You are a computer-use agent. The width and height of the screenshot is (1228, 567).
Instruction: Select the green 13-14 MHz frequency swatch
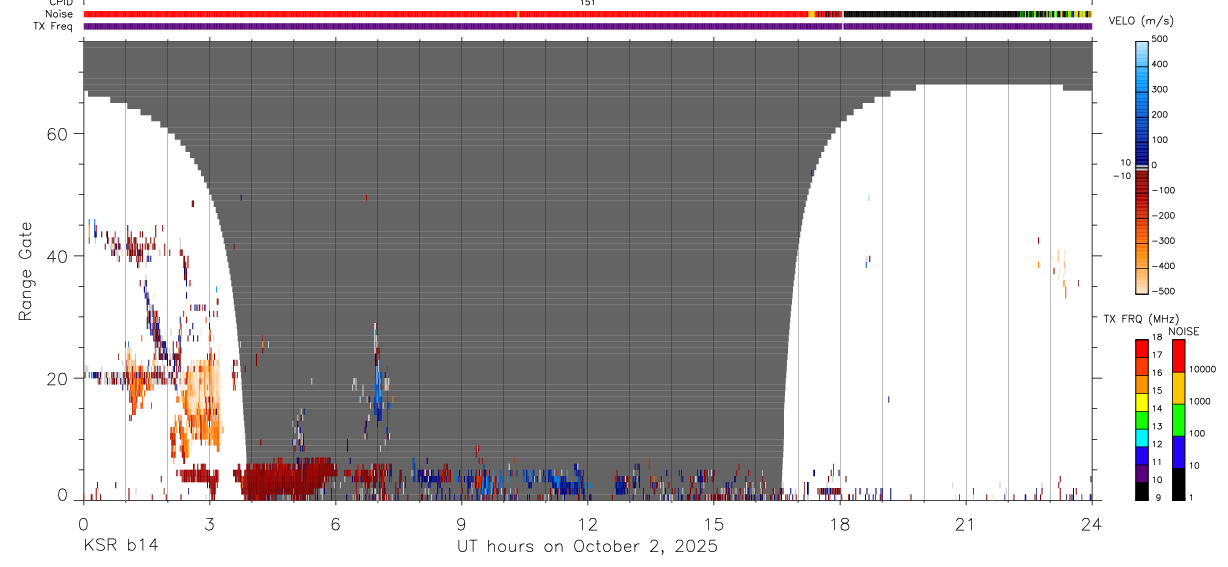(x=1142, y=420)
